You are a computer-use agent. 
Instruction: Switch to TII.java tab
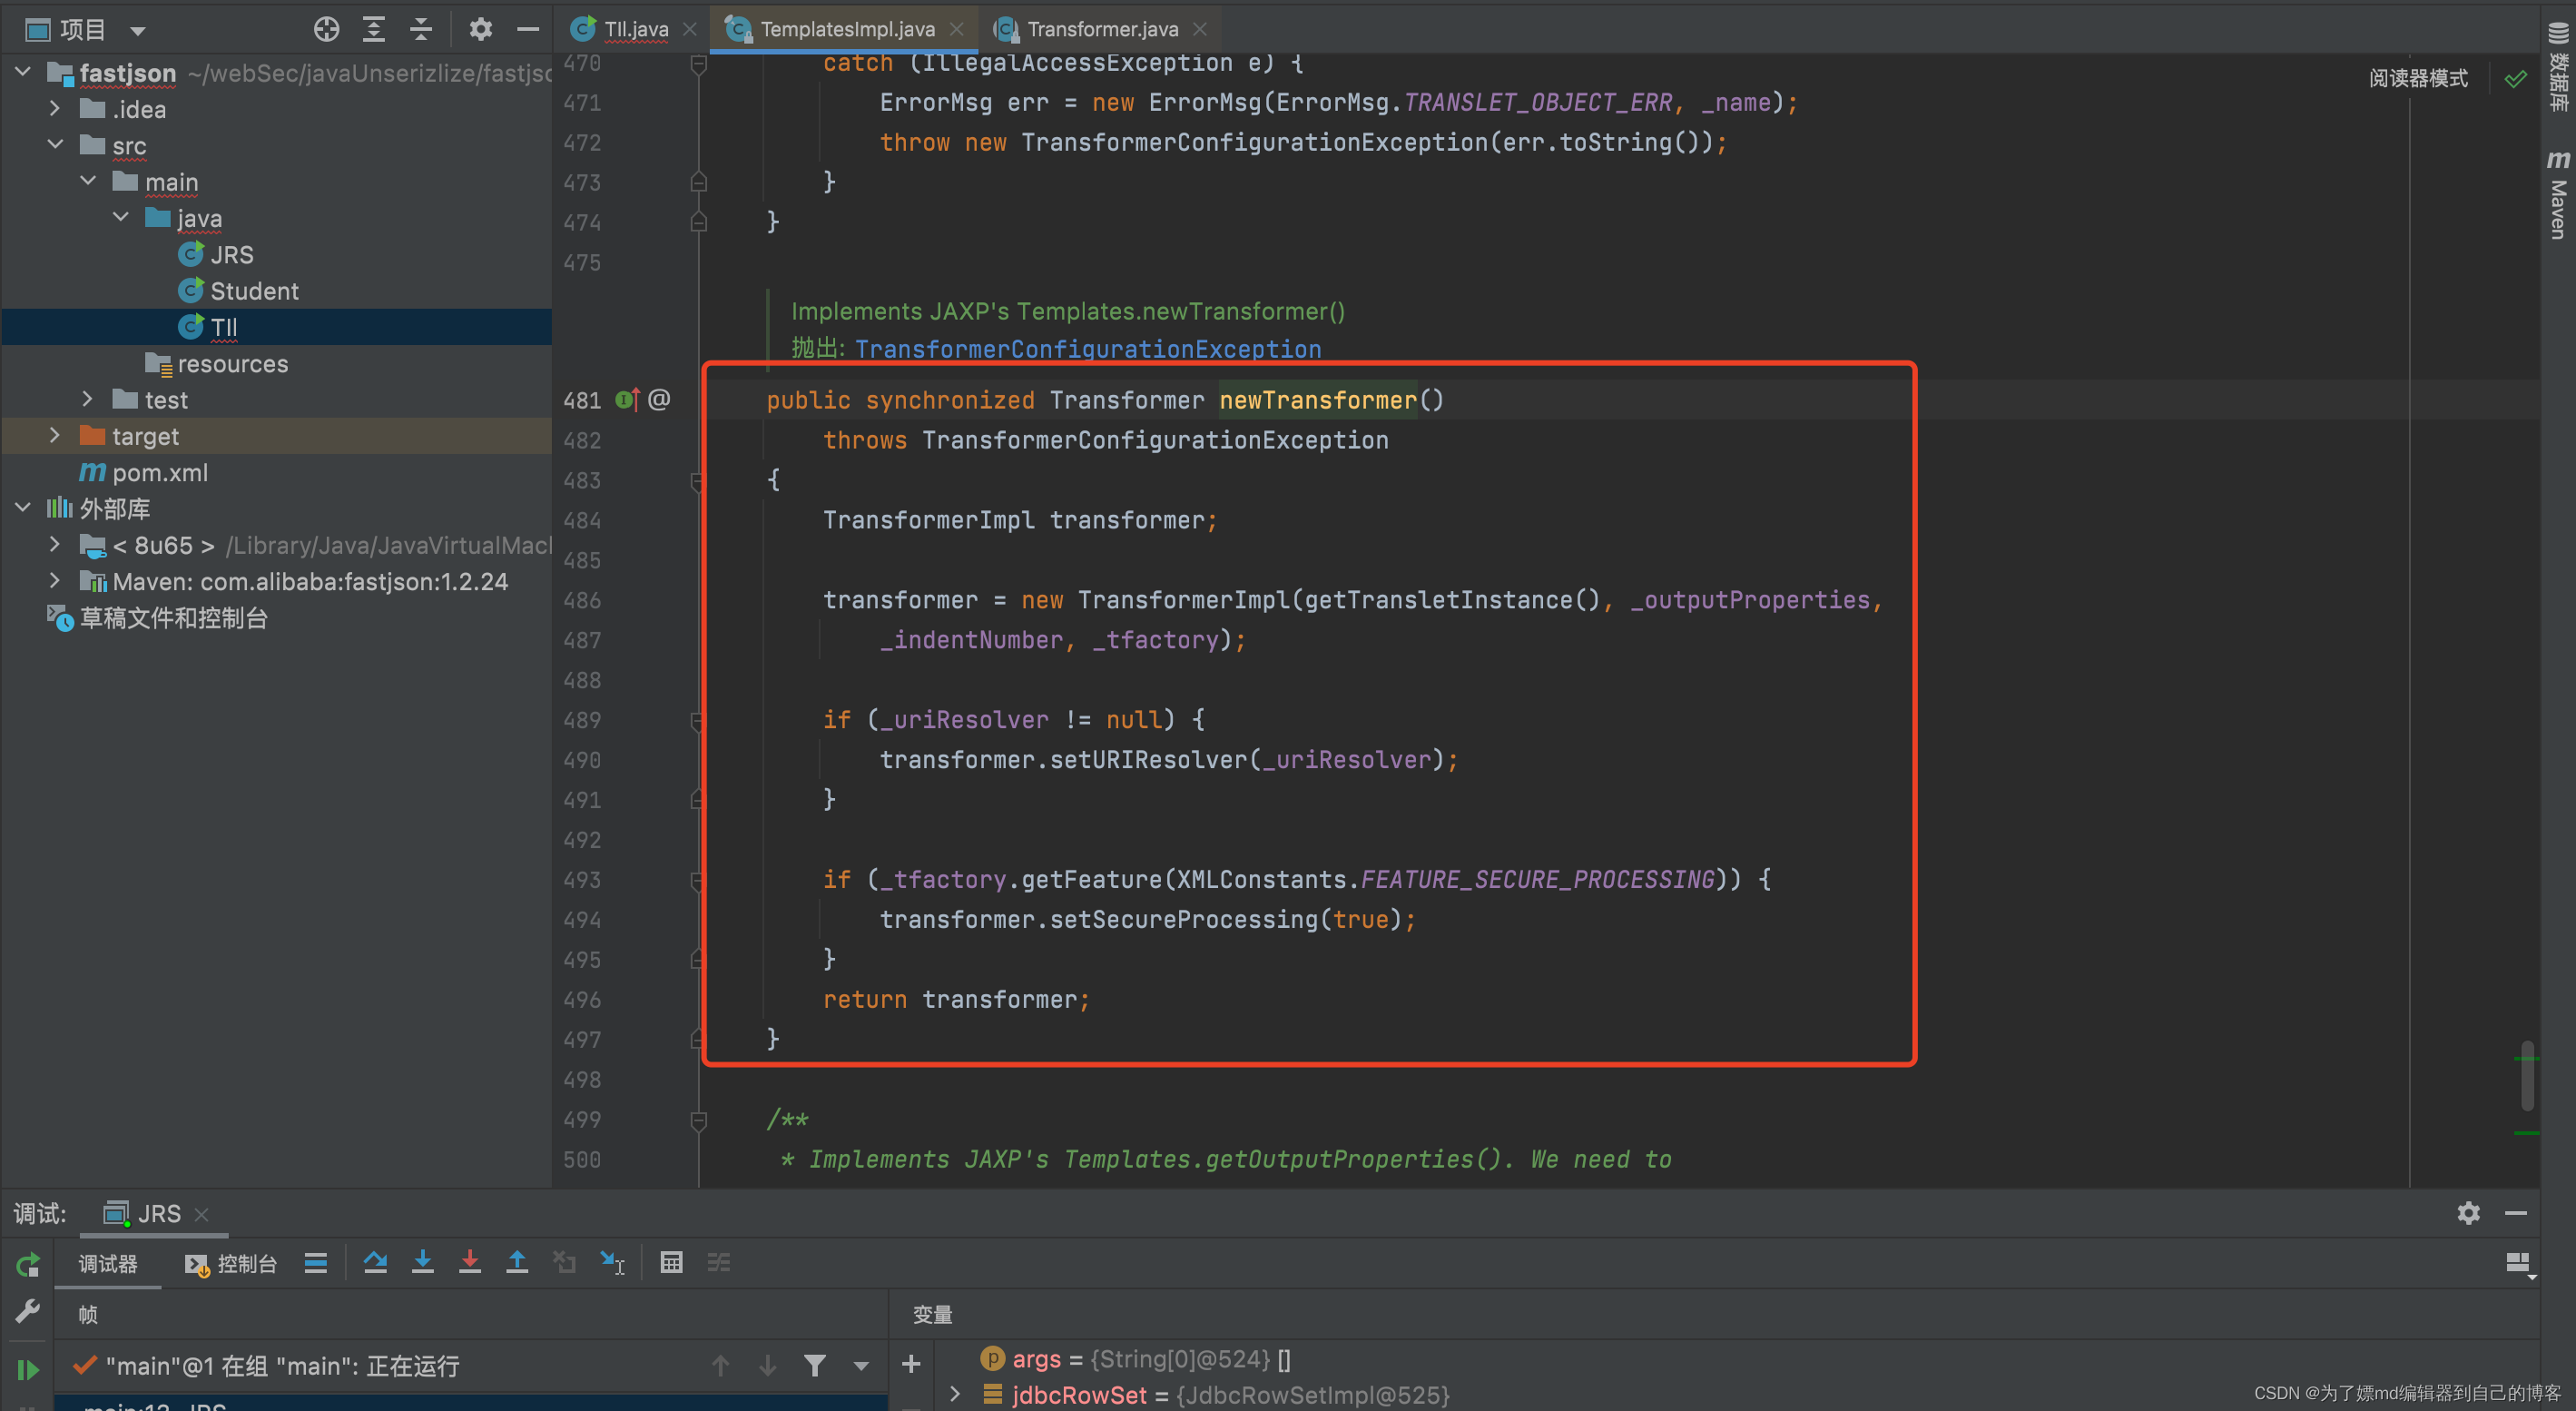pyautogui.click(x=636, y=30)
